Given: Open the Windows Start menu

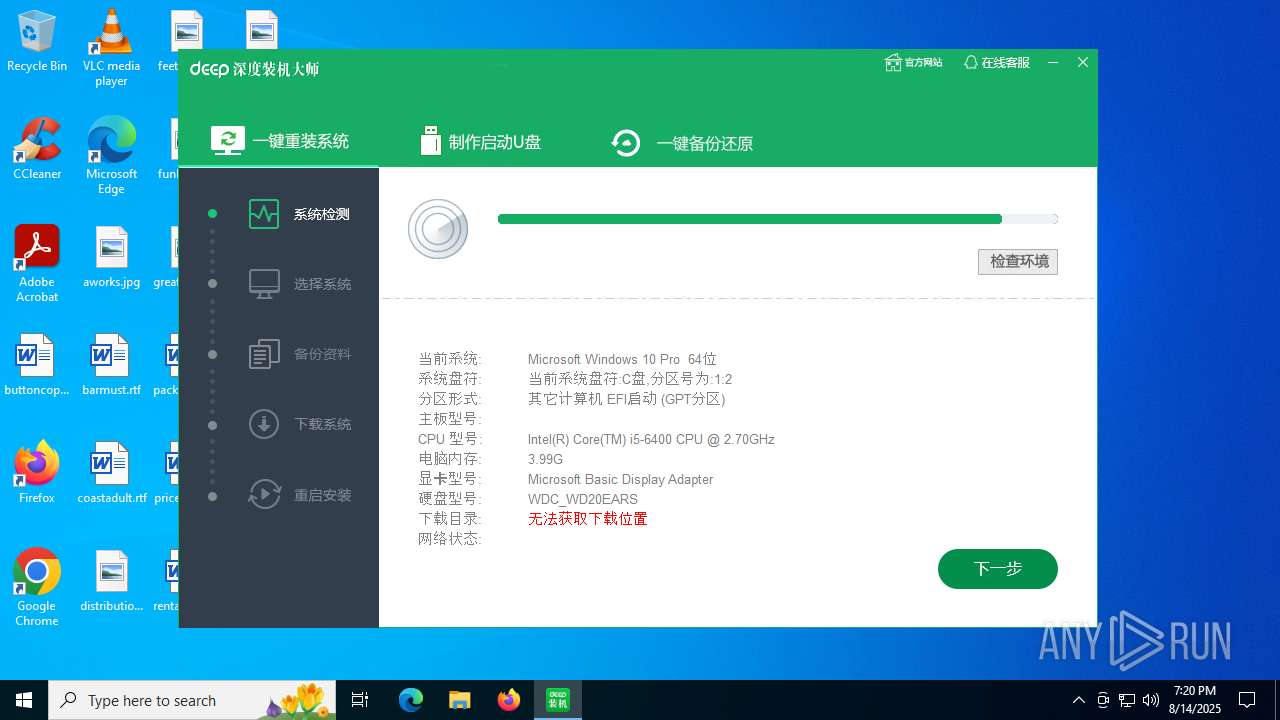Looking at the screenshot, I should pyautogui.click(x=24, y=700).
